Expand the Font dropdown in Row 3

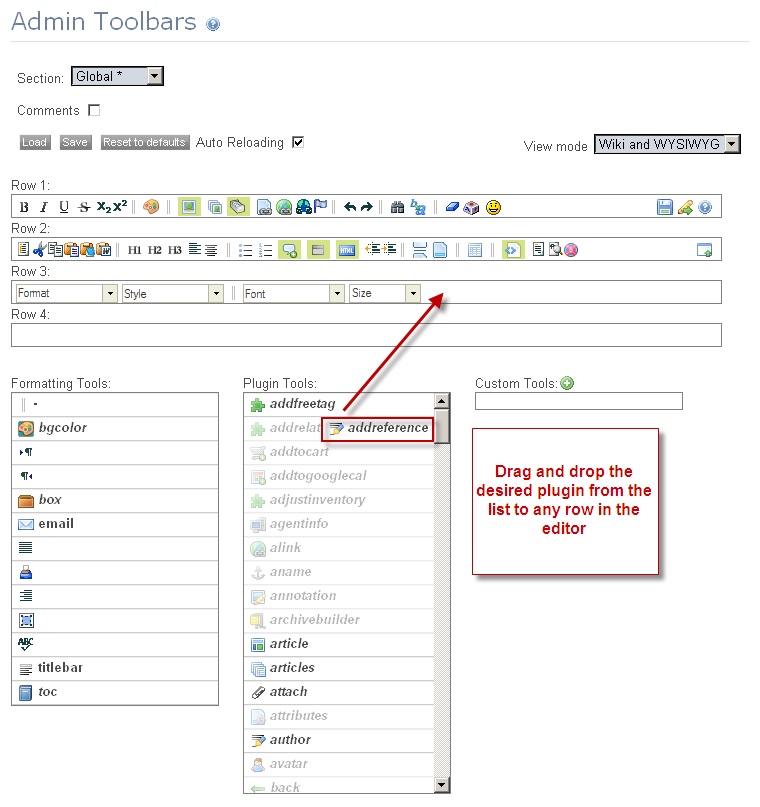pos(293,293)
